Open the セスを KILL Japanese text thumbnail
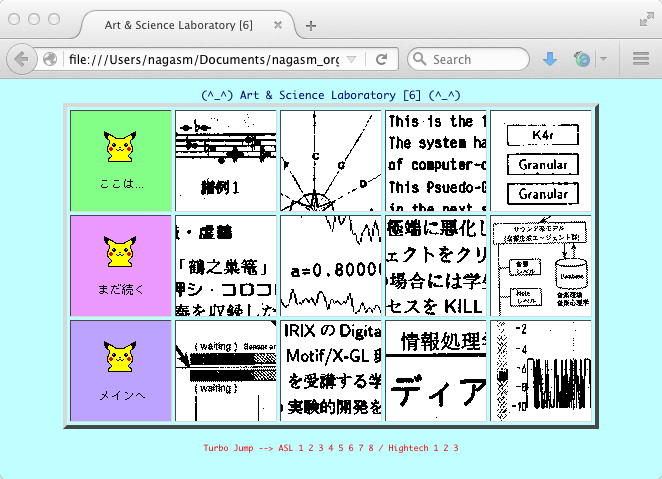 pyautogui.click(x=436, y=266)
